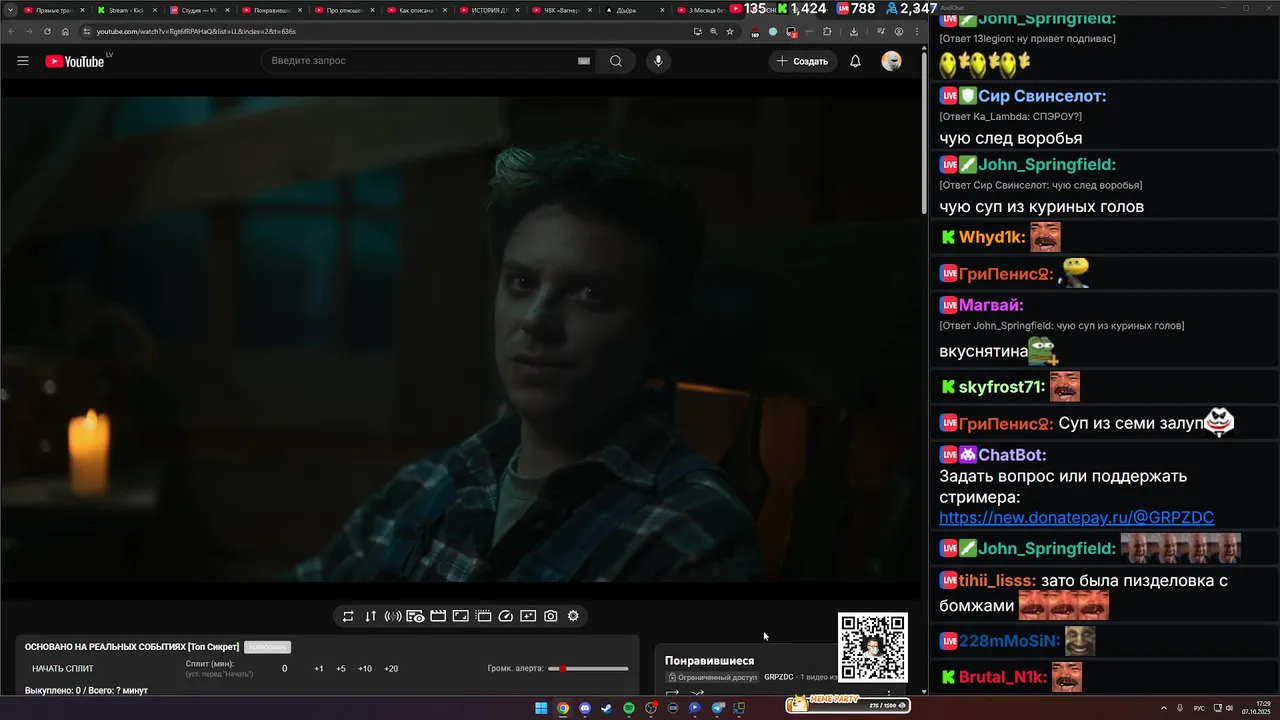Image resolution: width=1280 pixels, height=720 pixels.
Task: Open the YouTube hamburger guide menu
Action: (23, 61)
